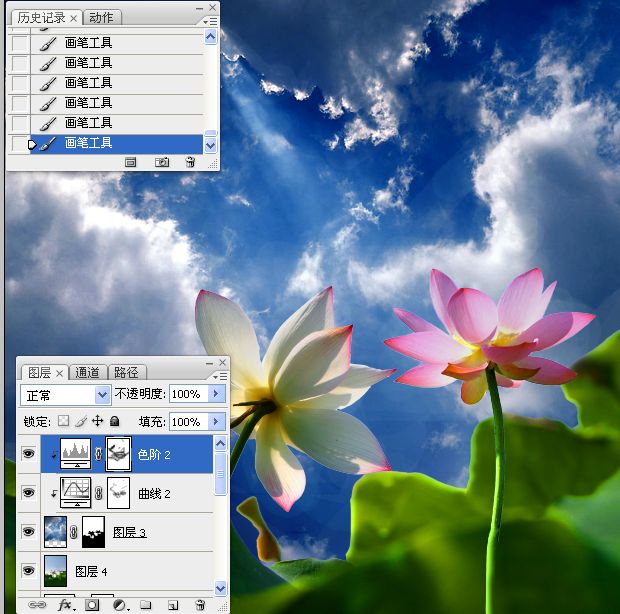This screenshot has height=614, width=620.
Task: Click the 填充 100% value field
Action: [189, 421]
